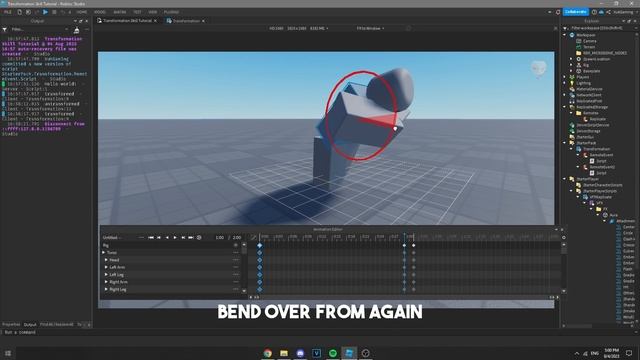Open the FILE menu

[7, 12]
